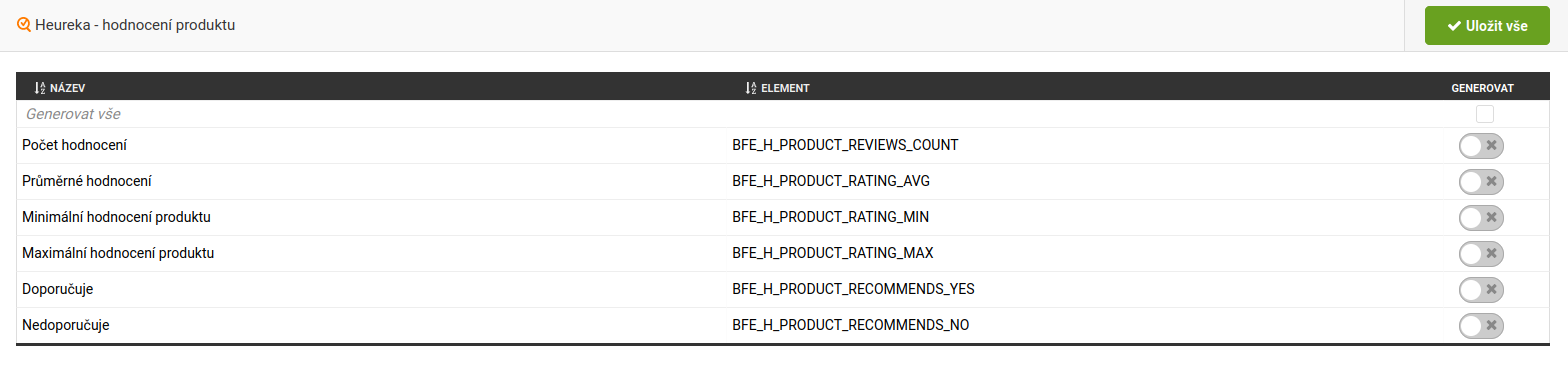Screen dimensions: 1568x384
Task: Save all with Uložit vše button
Action: [x=1487, y=26]
